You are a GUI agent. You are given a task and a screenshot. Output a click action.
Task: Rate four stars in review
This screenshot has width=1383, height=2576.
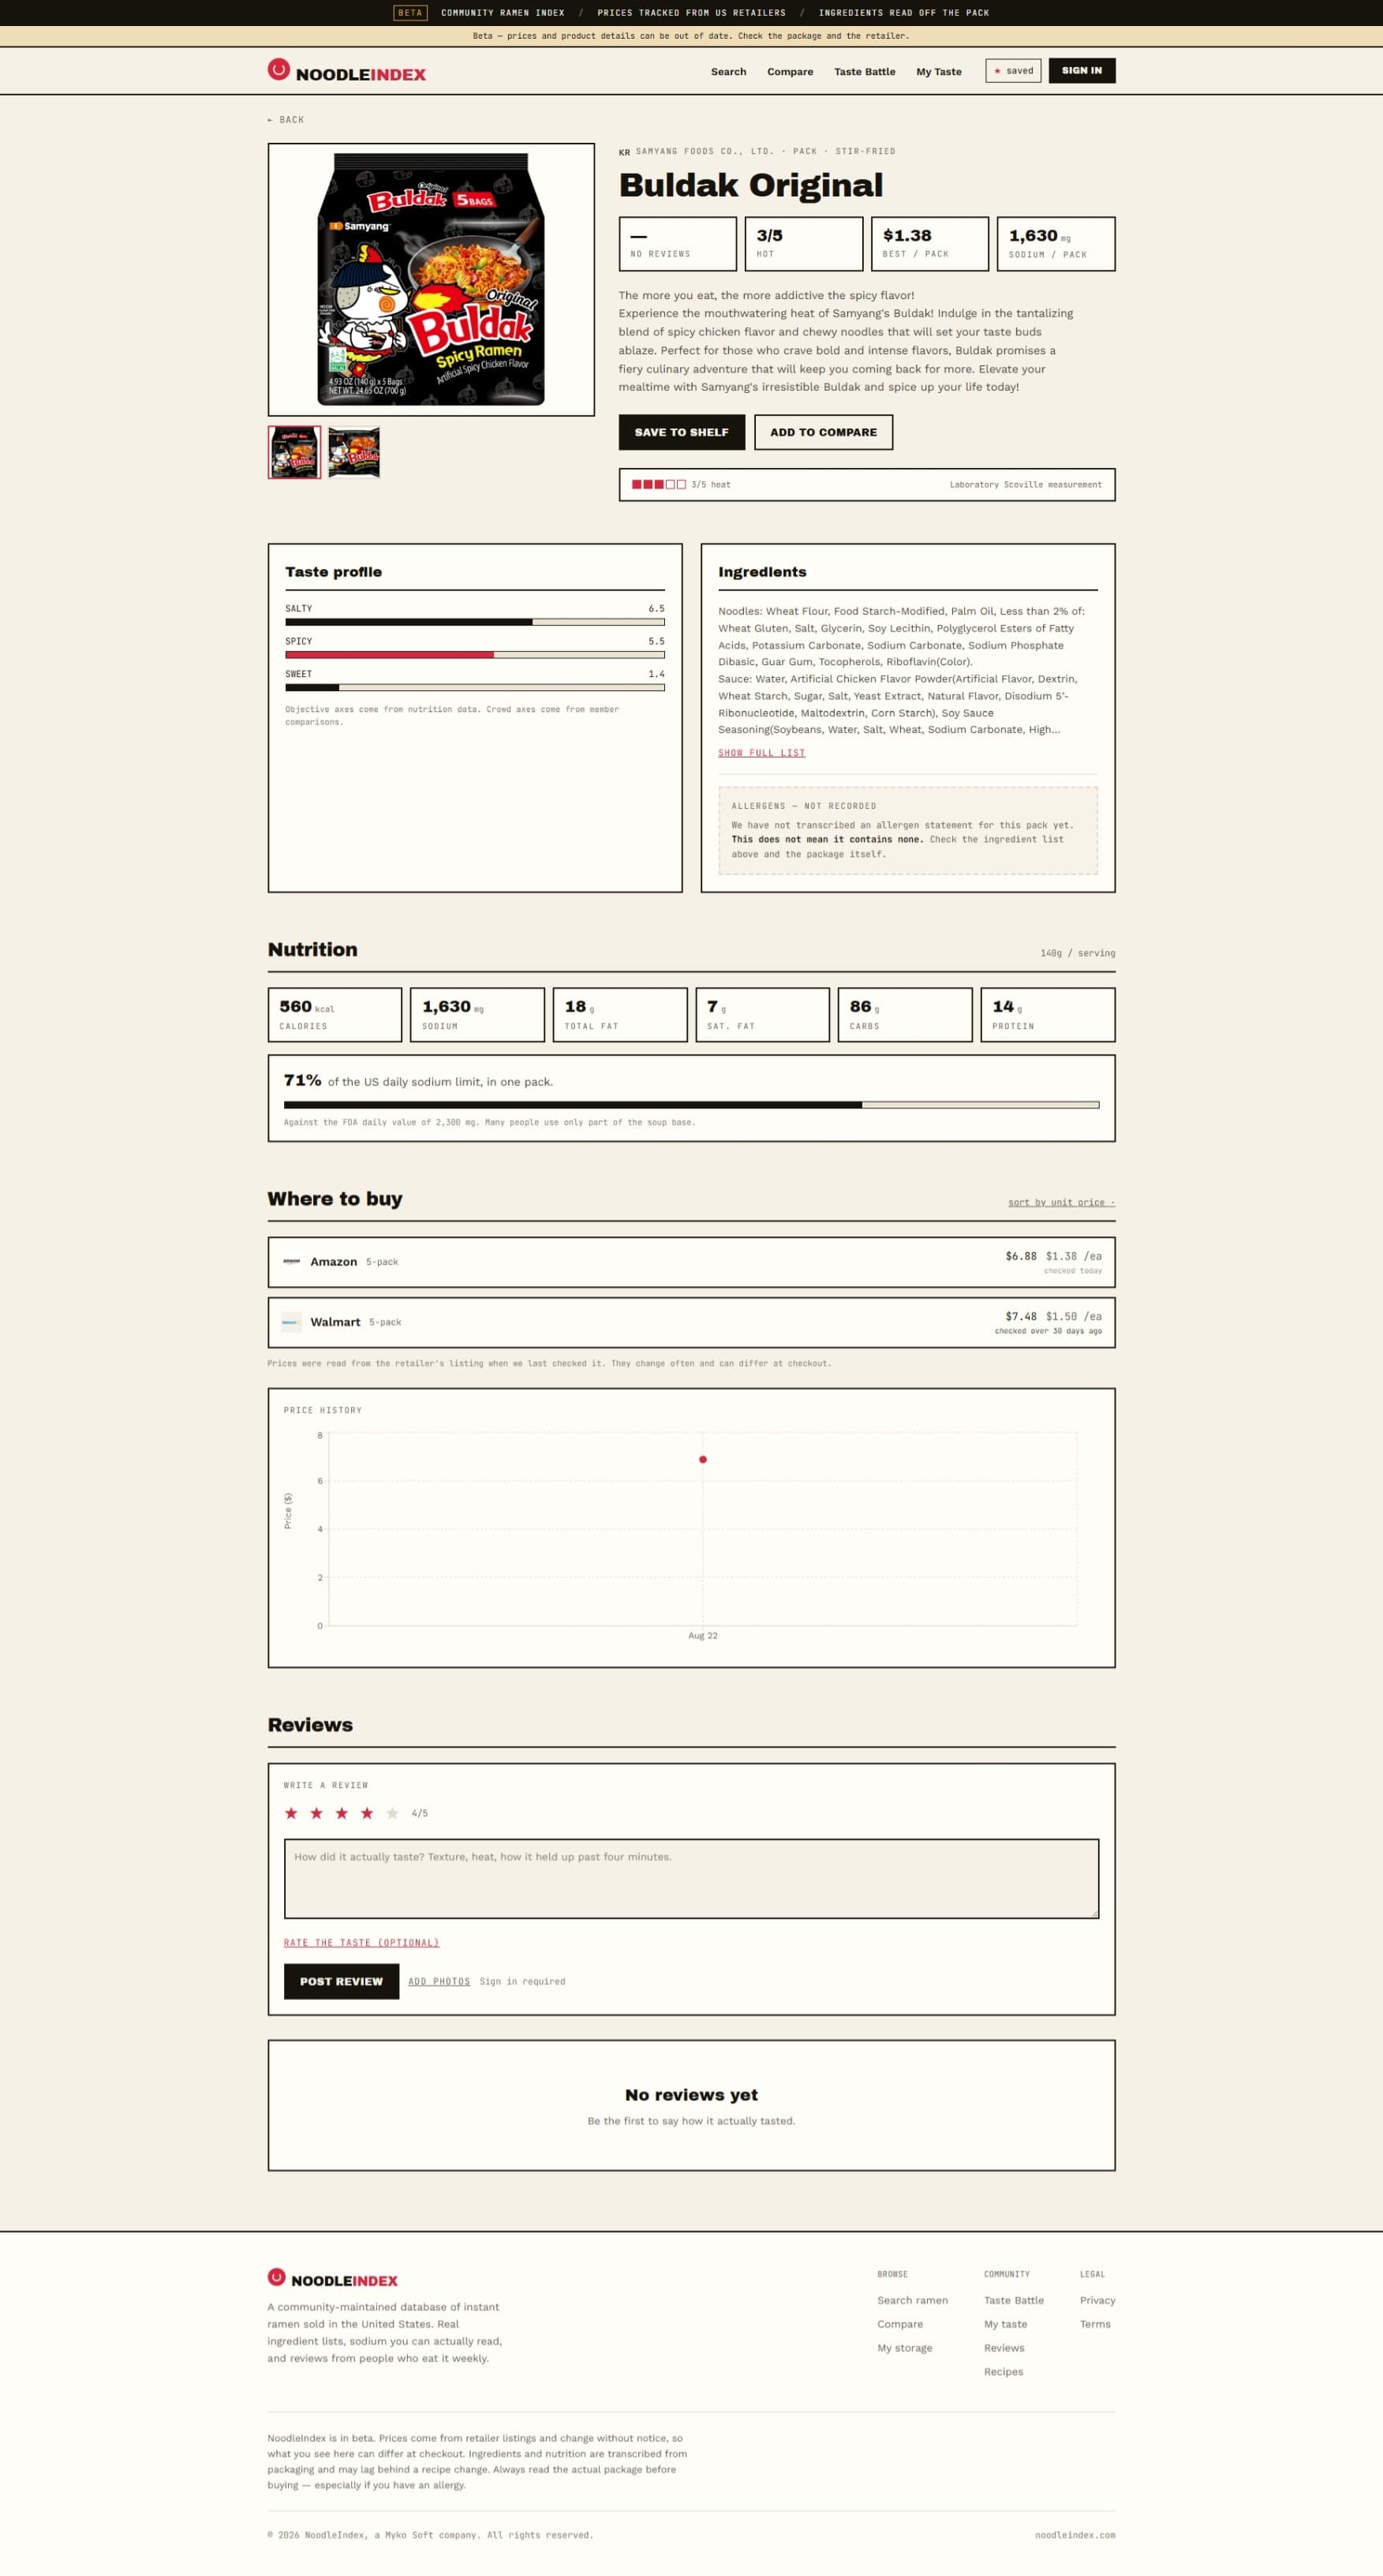367,1813
